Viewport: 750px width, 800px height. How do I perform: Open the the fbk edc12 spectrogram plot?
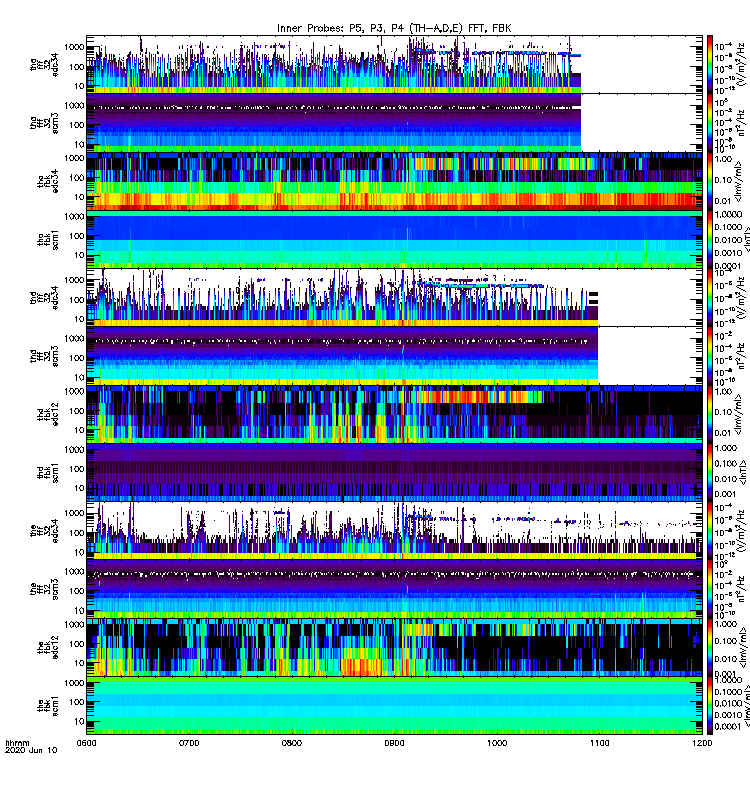click(394, 647)
